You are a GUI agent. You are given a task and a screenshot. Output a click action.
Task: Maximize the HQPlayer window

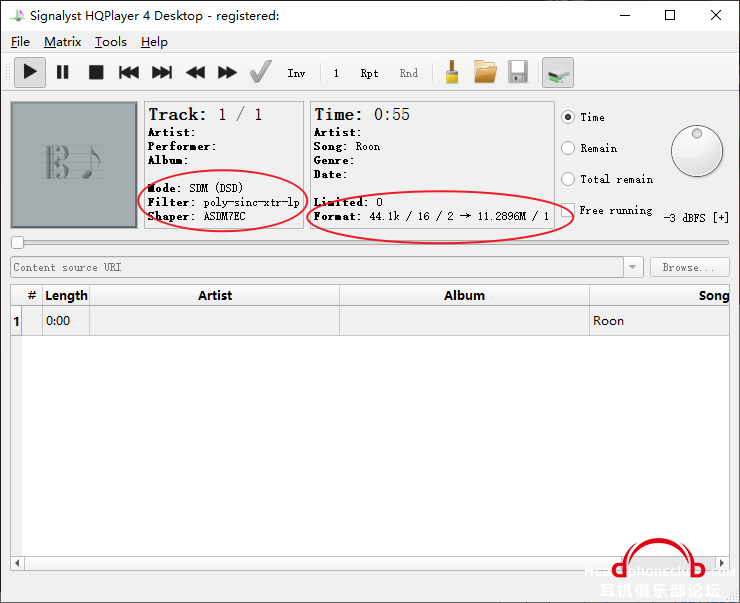pos(670,16)
